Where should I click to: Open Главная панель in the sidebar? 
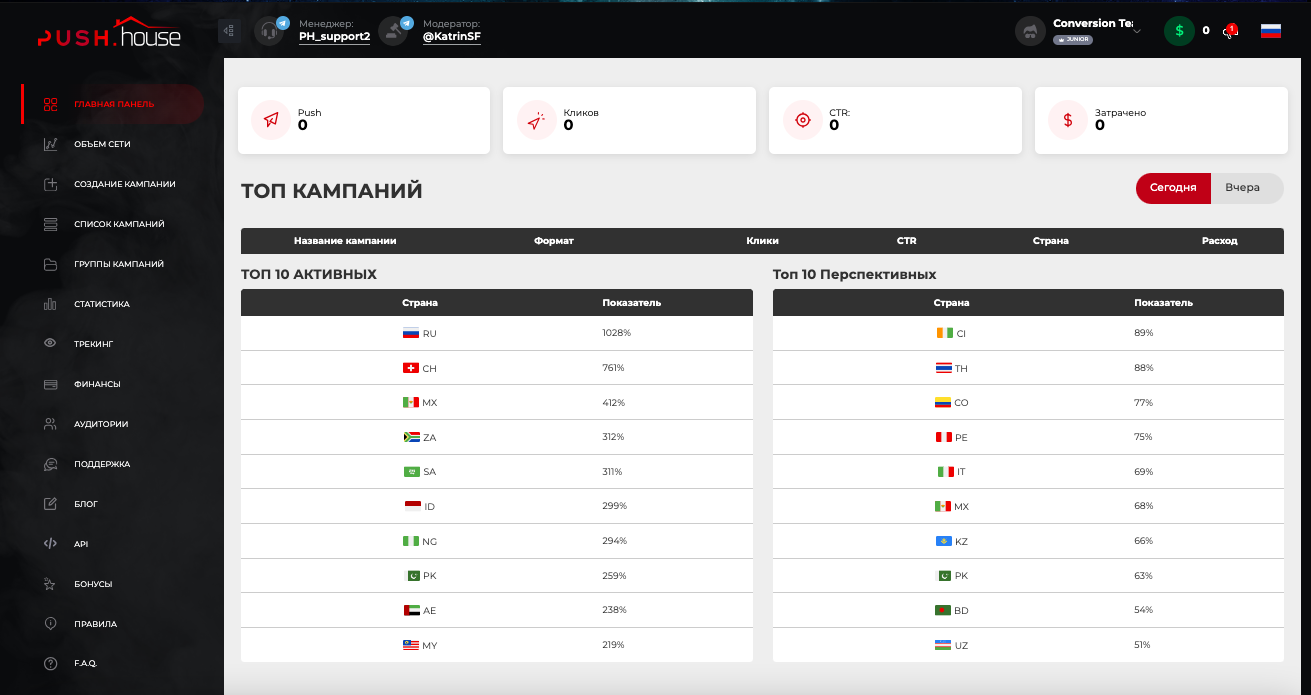click(x=113, y=104)
